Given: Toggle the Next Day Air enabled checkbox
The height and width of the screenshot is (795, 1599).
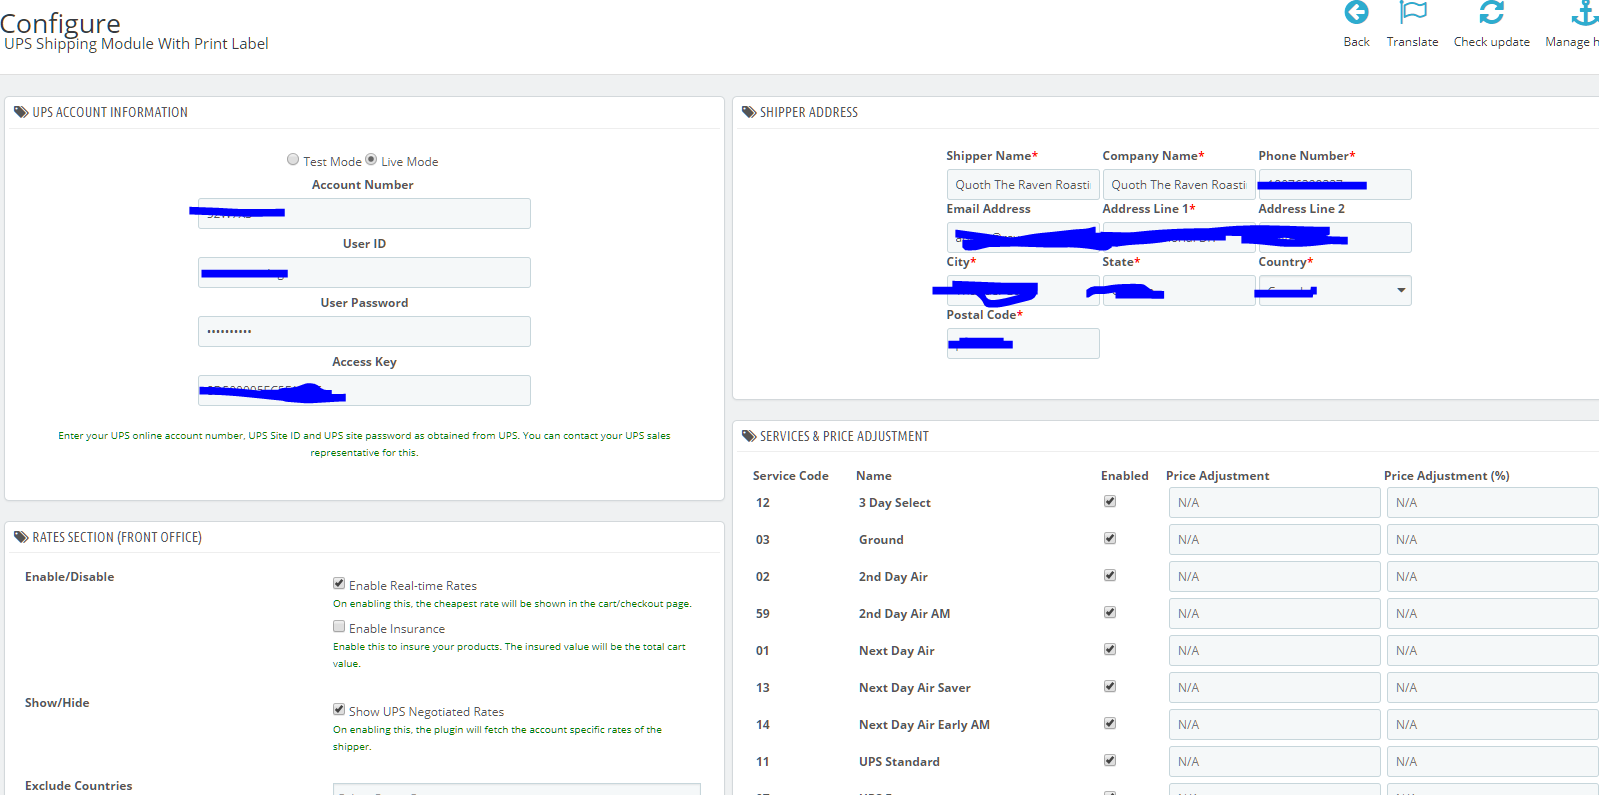Looking at the screenshot, I should (1110, 649).
